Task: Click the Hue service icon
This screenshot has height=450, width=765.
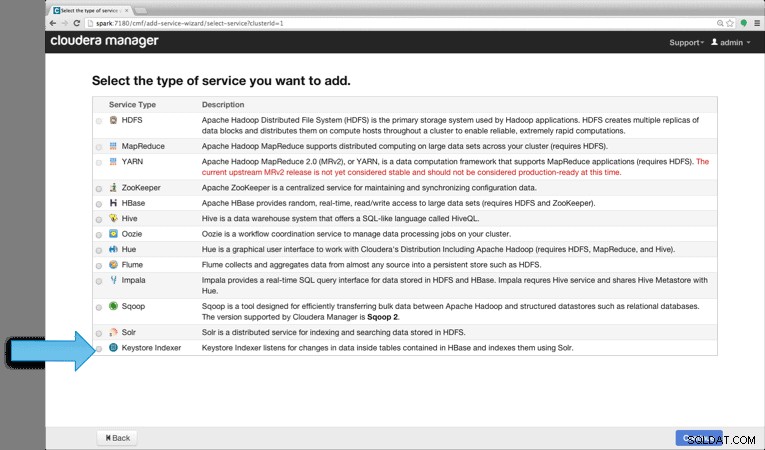Action: click(113, 249)
